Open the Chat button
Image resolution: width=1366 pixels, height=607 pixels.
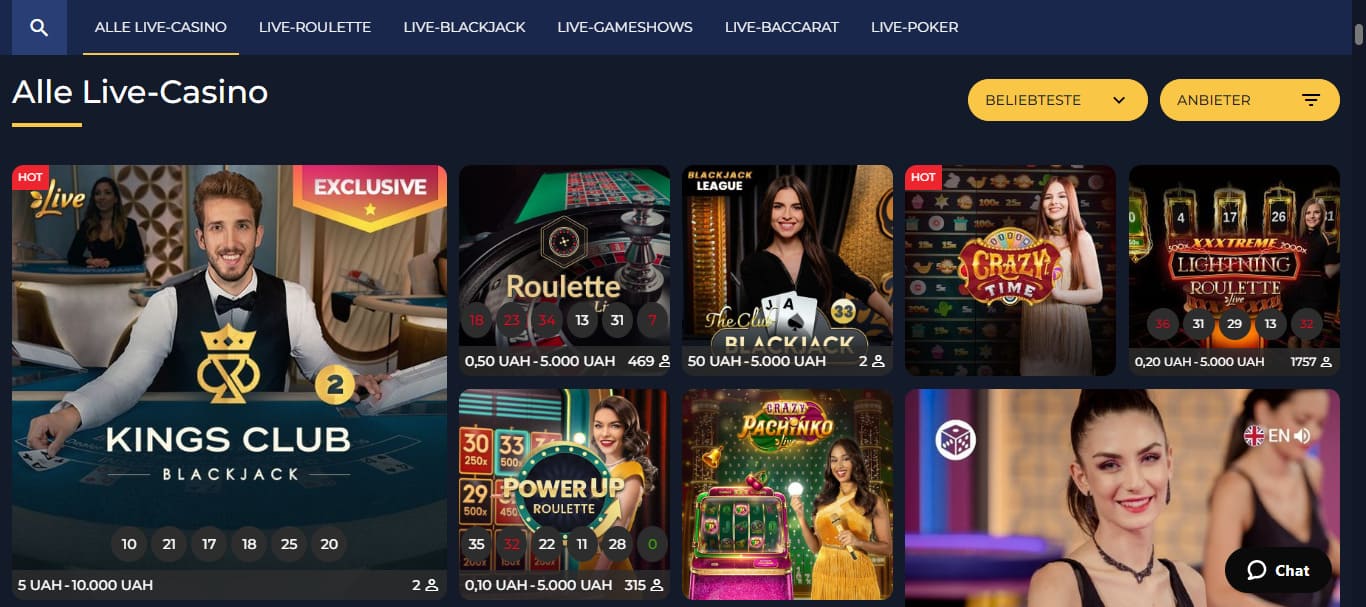pyautogui.click(x=1278, y=570)
